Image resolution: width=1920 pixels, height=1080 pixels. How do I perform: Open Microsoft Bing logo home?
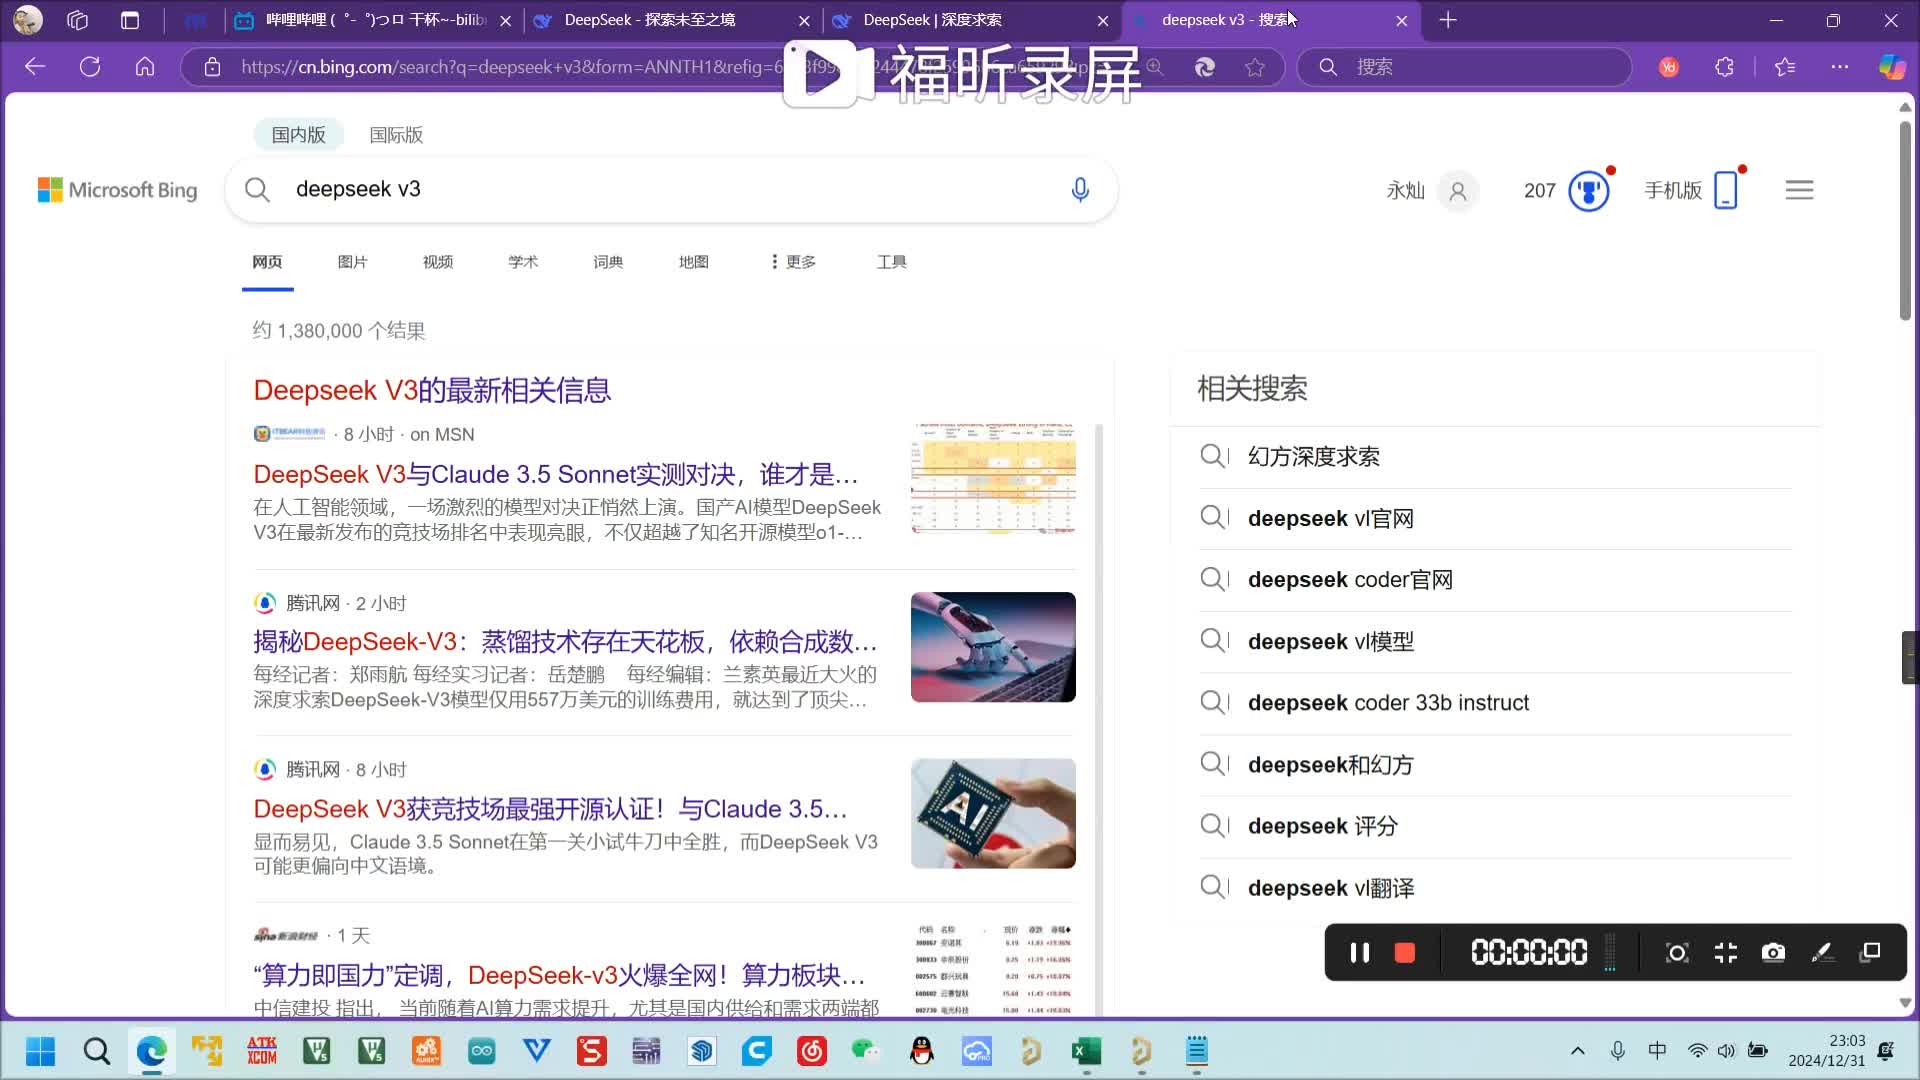[117, 190]
